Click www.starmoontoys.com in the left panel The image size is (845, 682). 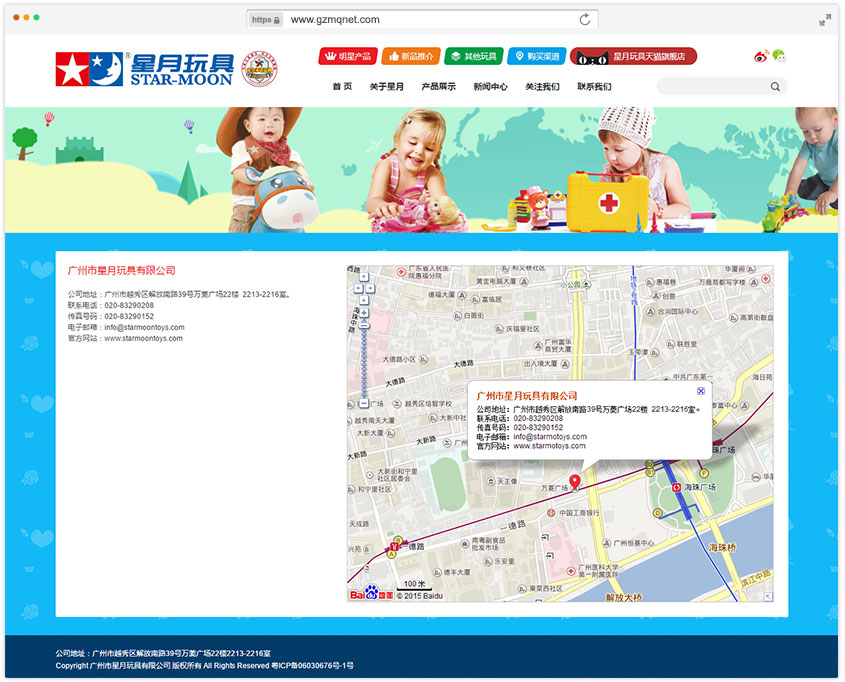point(143,338)
